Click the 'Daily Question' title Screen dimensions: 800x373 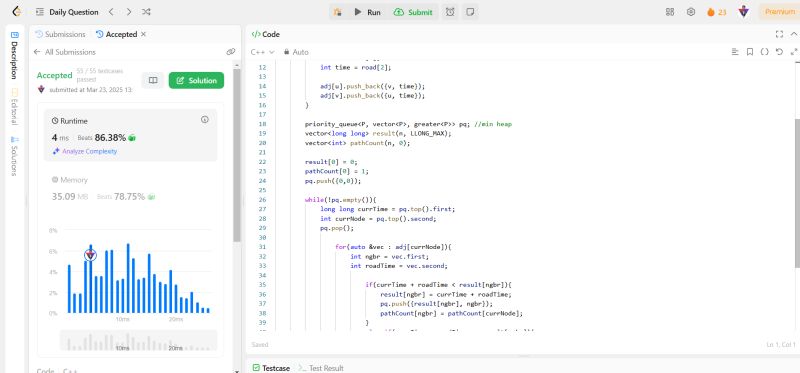click(73, 12)
